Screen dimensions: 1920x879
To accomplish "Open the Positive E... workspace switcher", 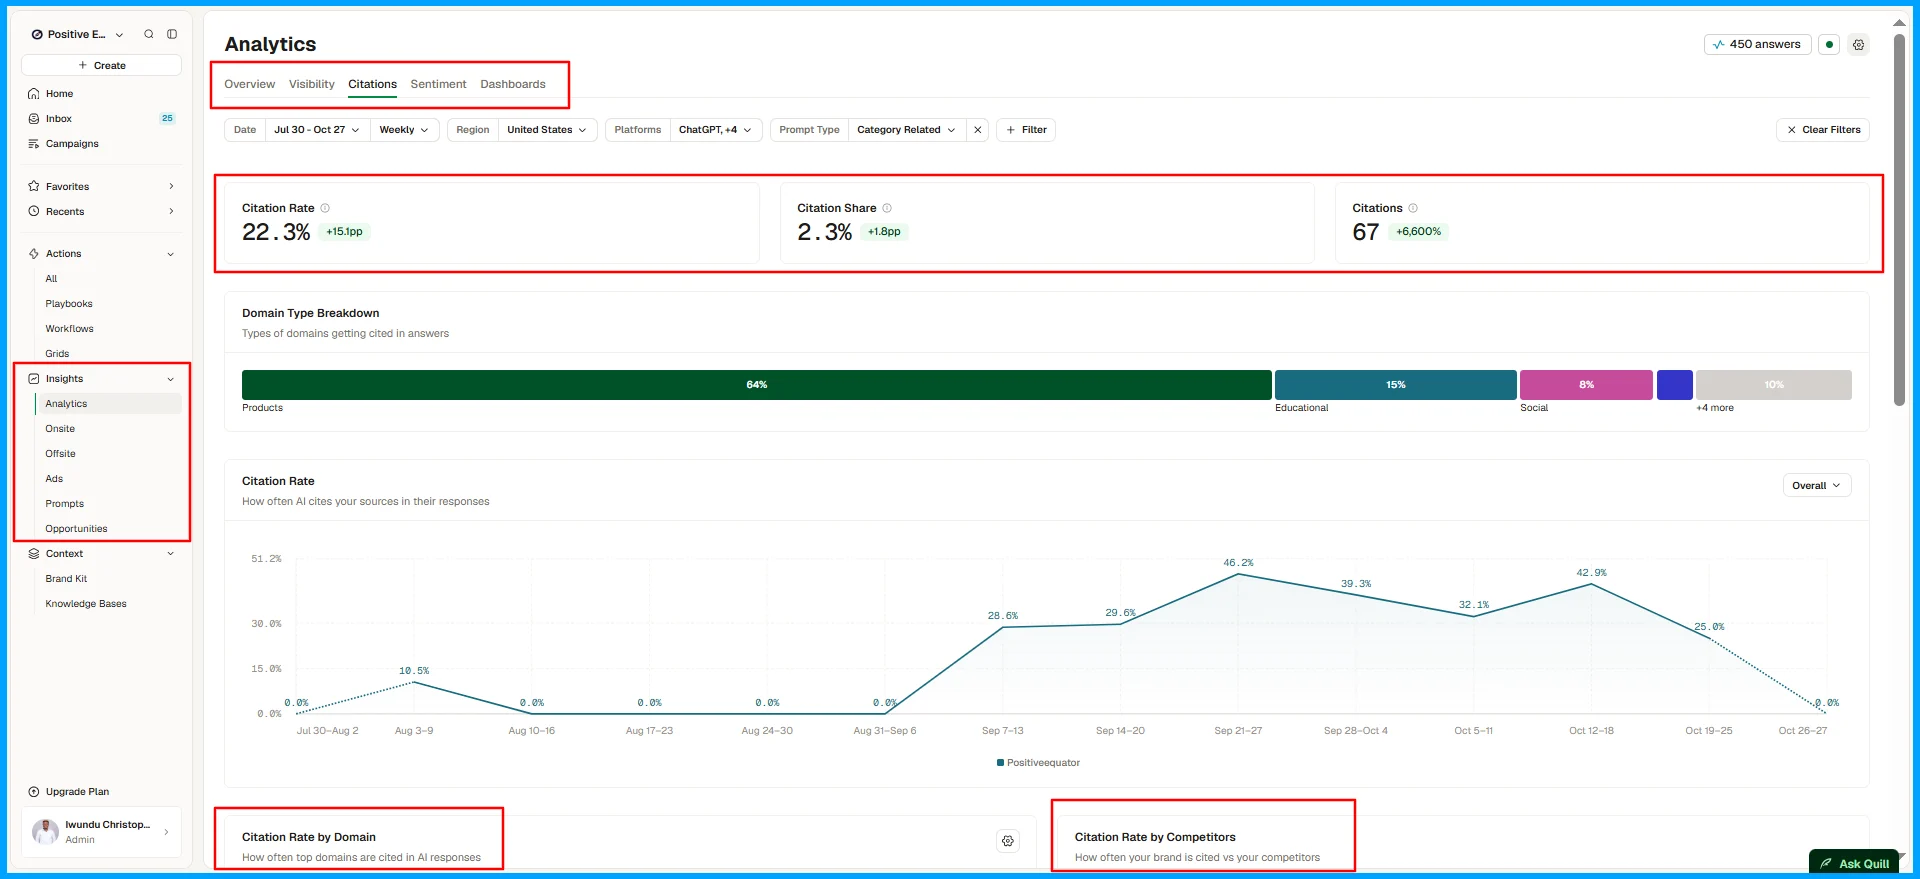I will click(78, 34).
